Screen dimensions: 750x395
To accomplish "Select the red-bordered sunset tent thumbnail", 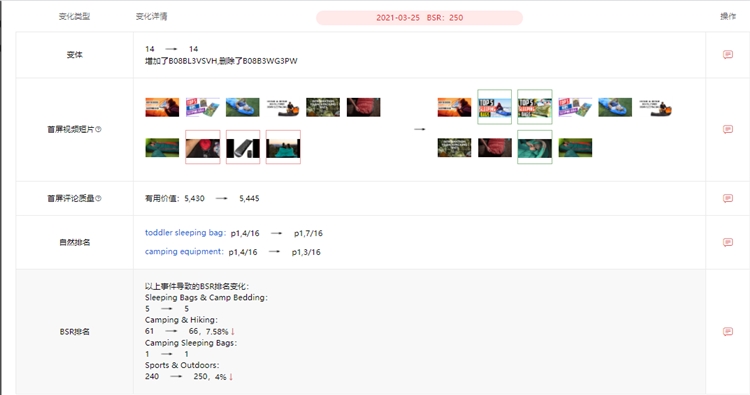I will [283, 147].
